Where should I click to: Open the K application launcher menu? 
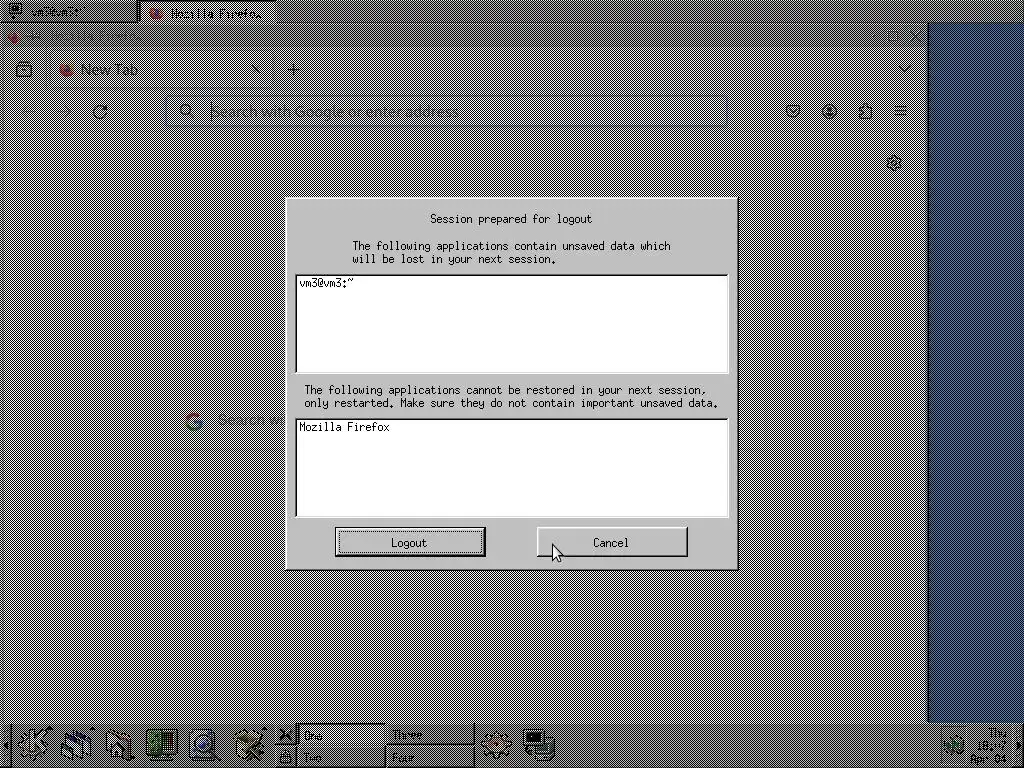(35, 744)
